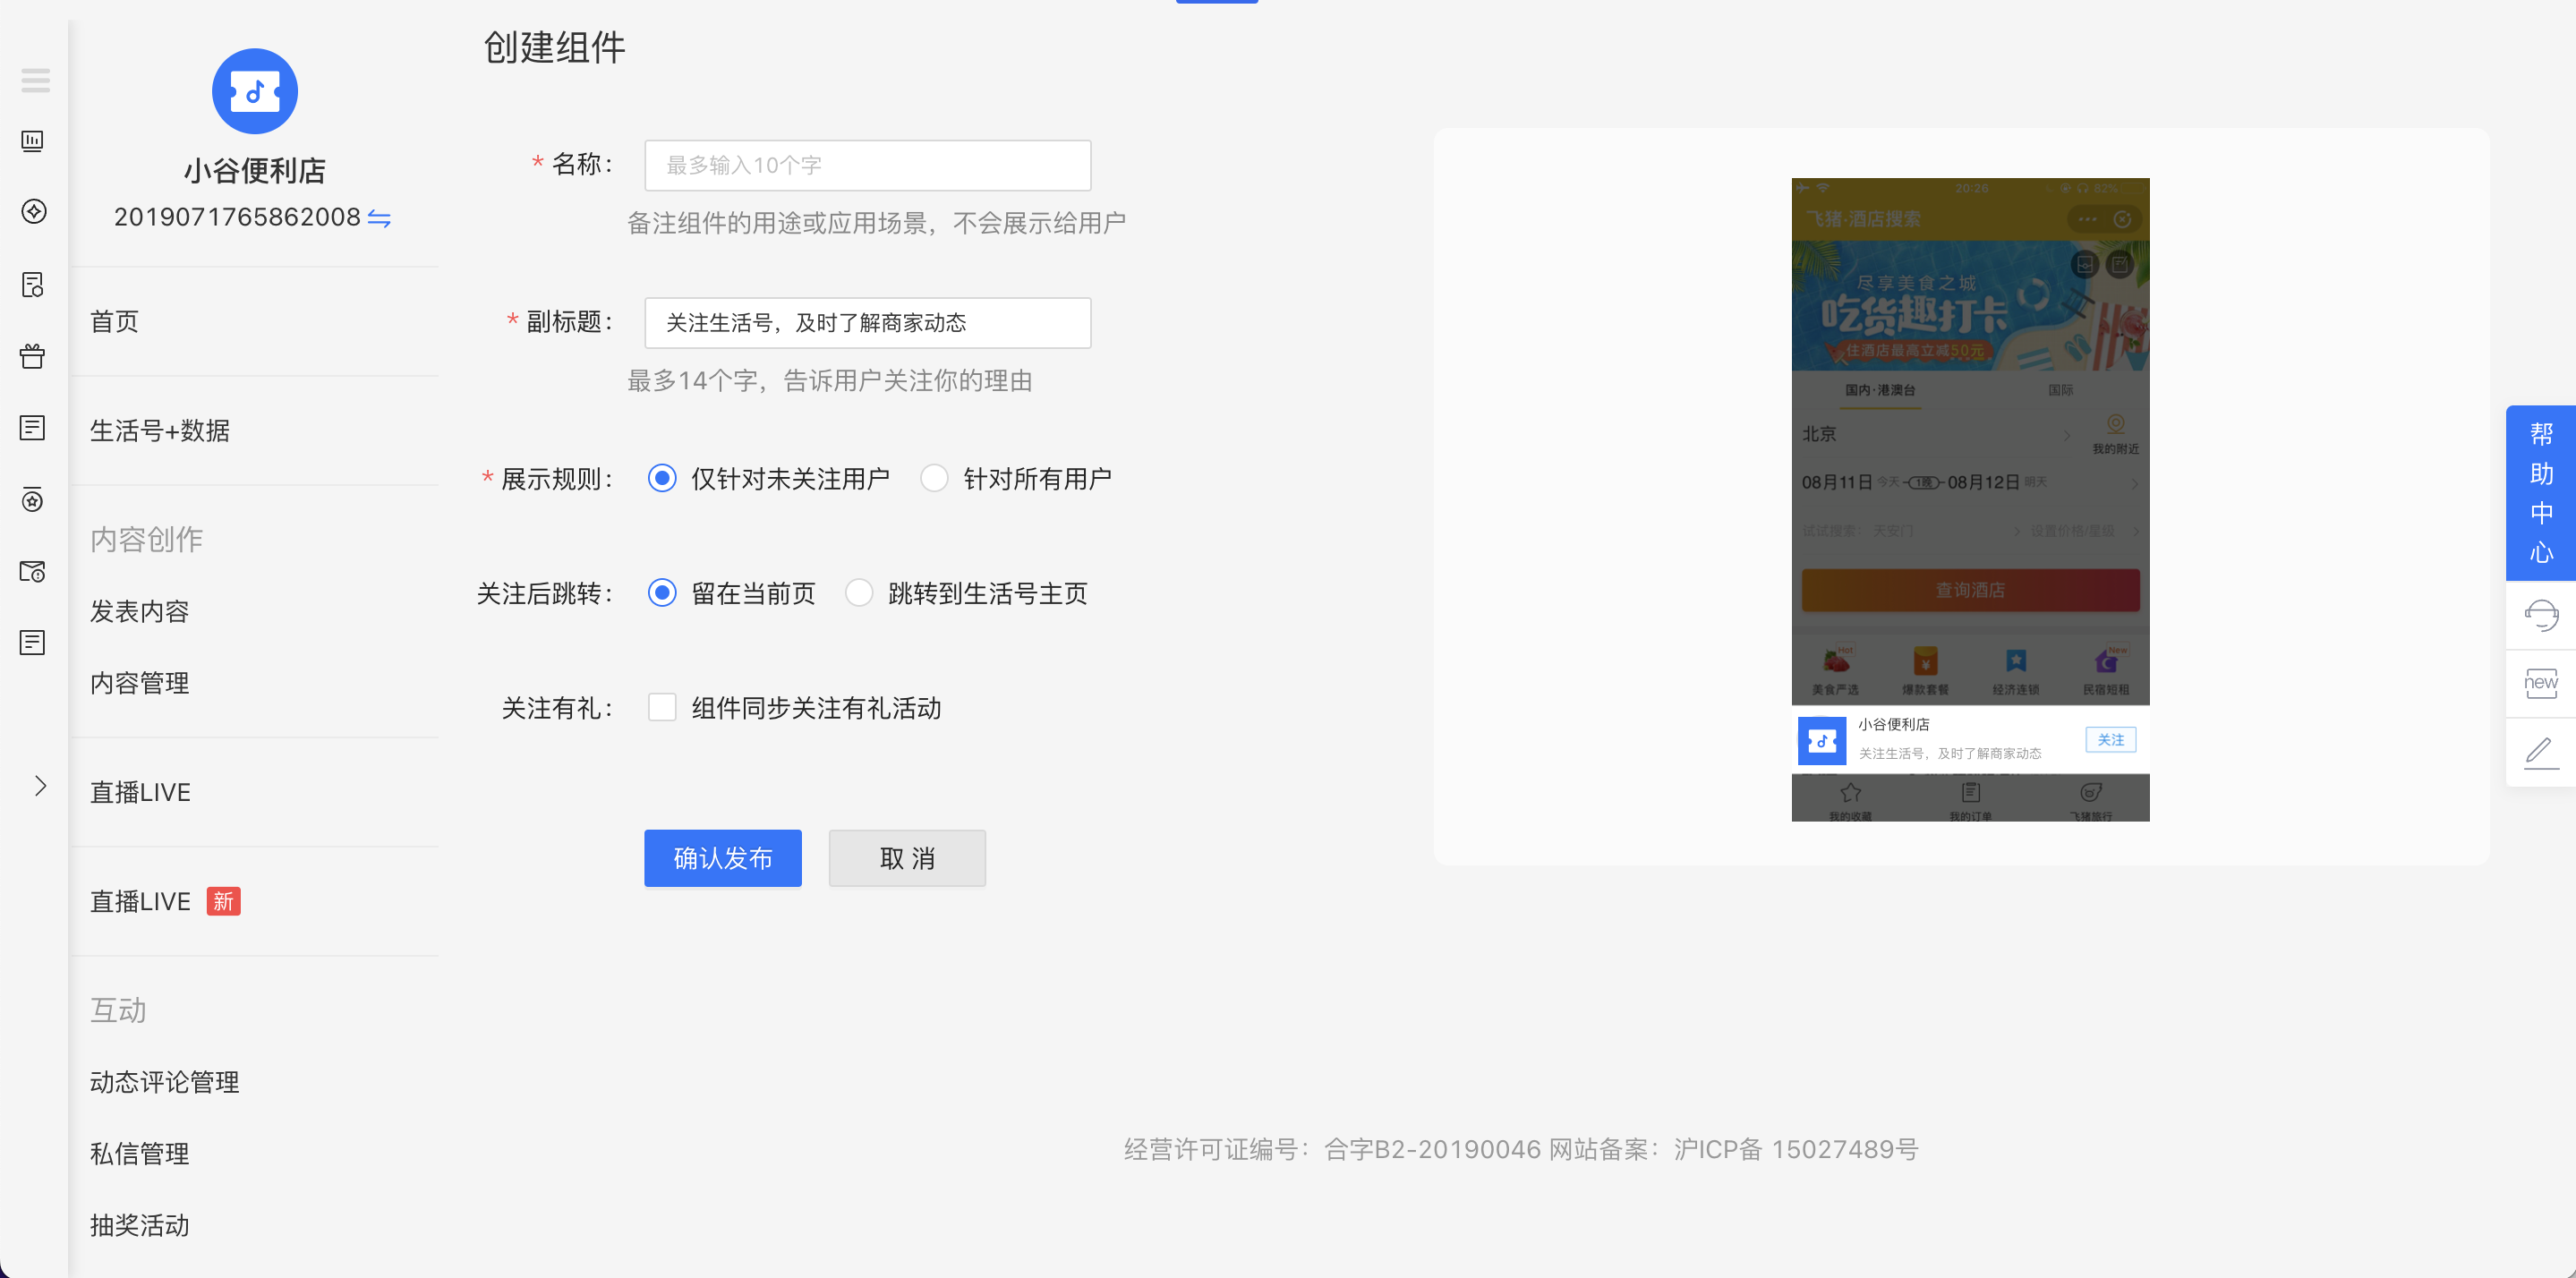Enable the 组件同步关注有礼活动 checkbox
Viewport: 2576px width, 1278px height.
[662, 707]
